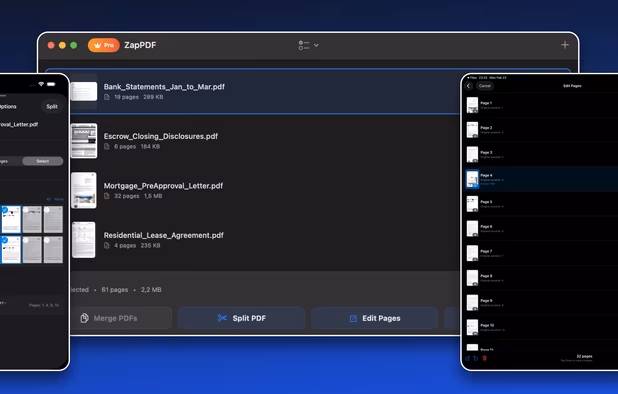Click the scissors icon on Split PDF
618x394 pixels.
coord(222,318)
